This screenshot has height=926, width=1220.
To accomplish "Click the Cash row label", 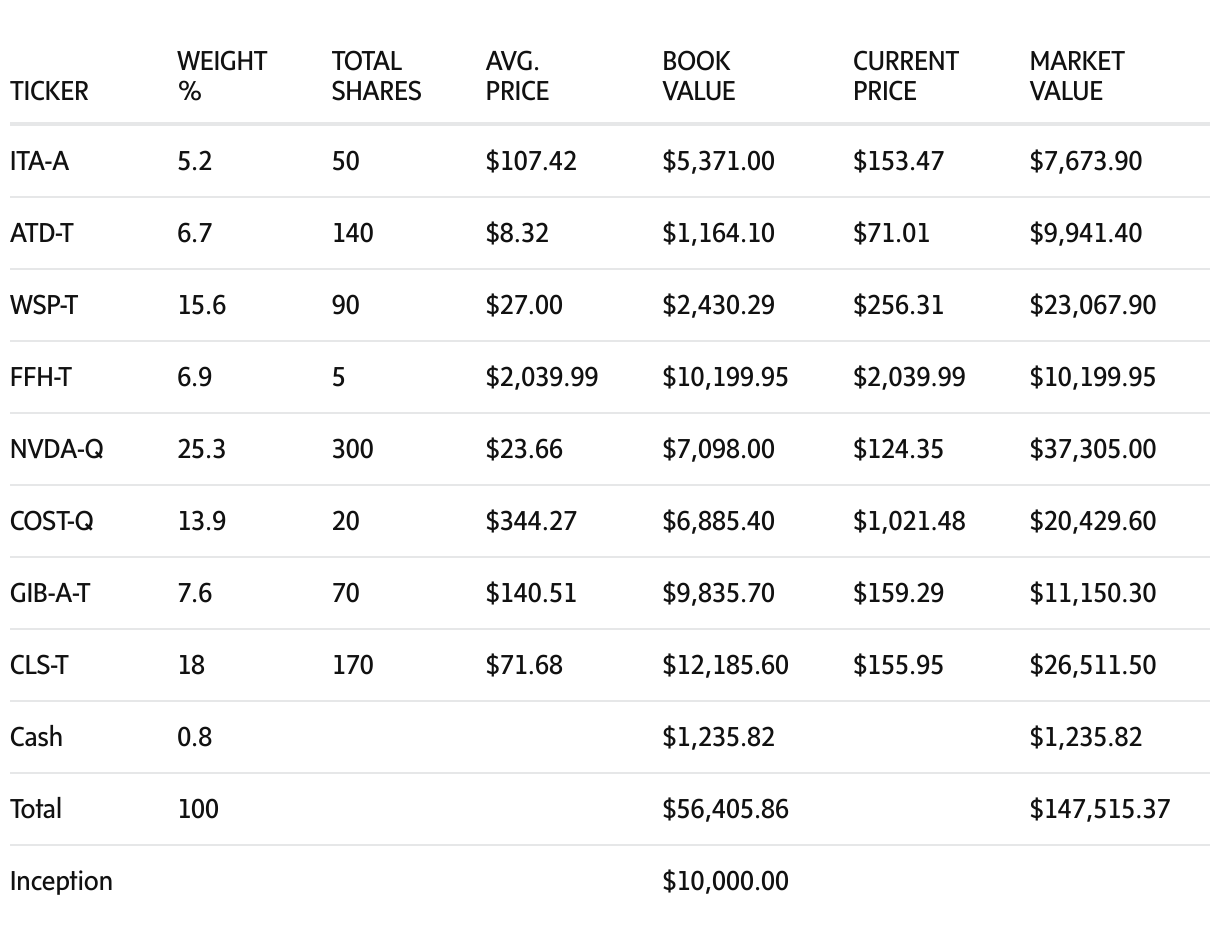I will pyautogui.click(x=36, y=737).
